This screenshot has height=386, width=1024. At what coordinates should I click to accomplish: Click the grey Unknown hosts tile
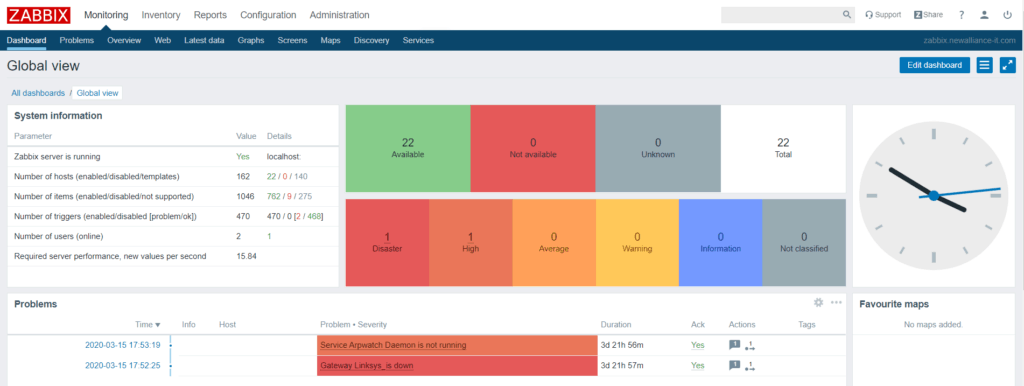point(658,148)
